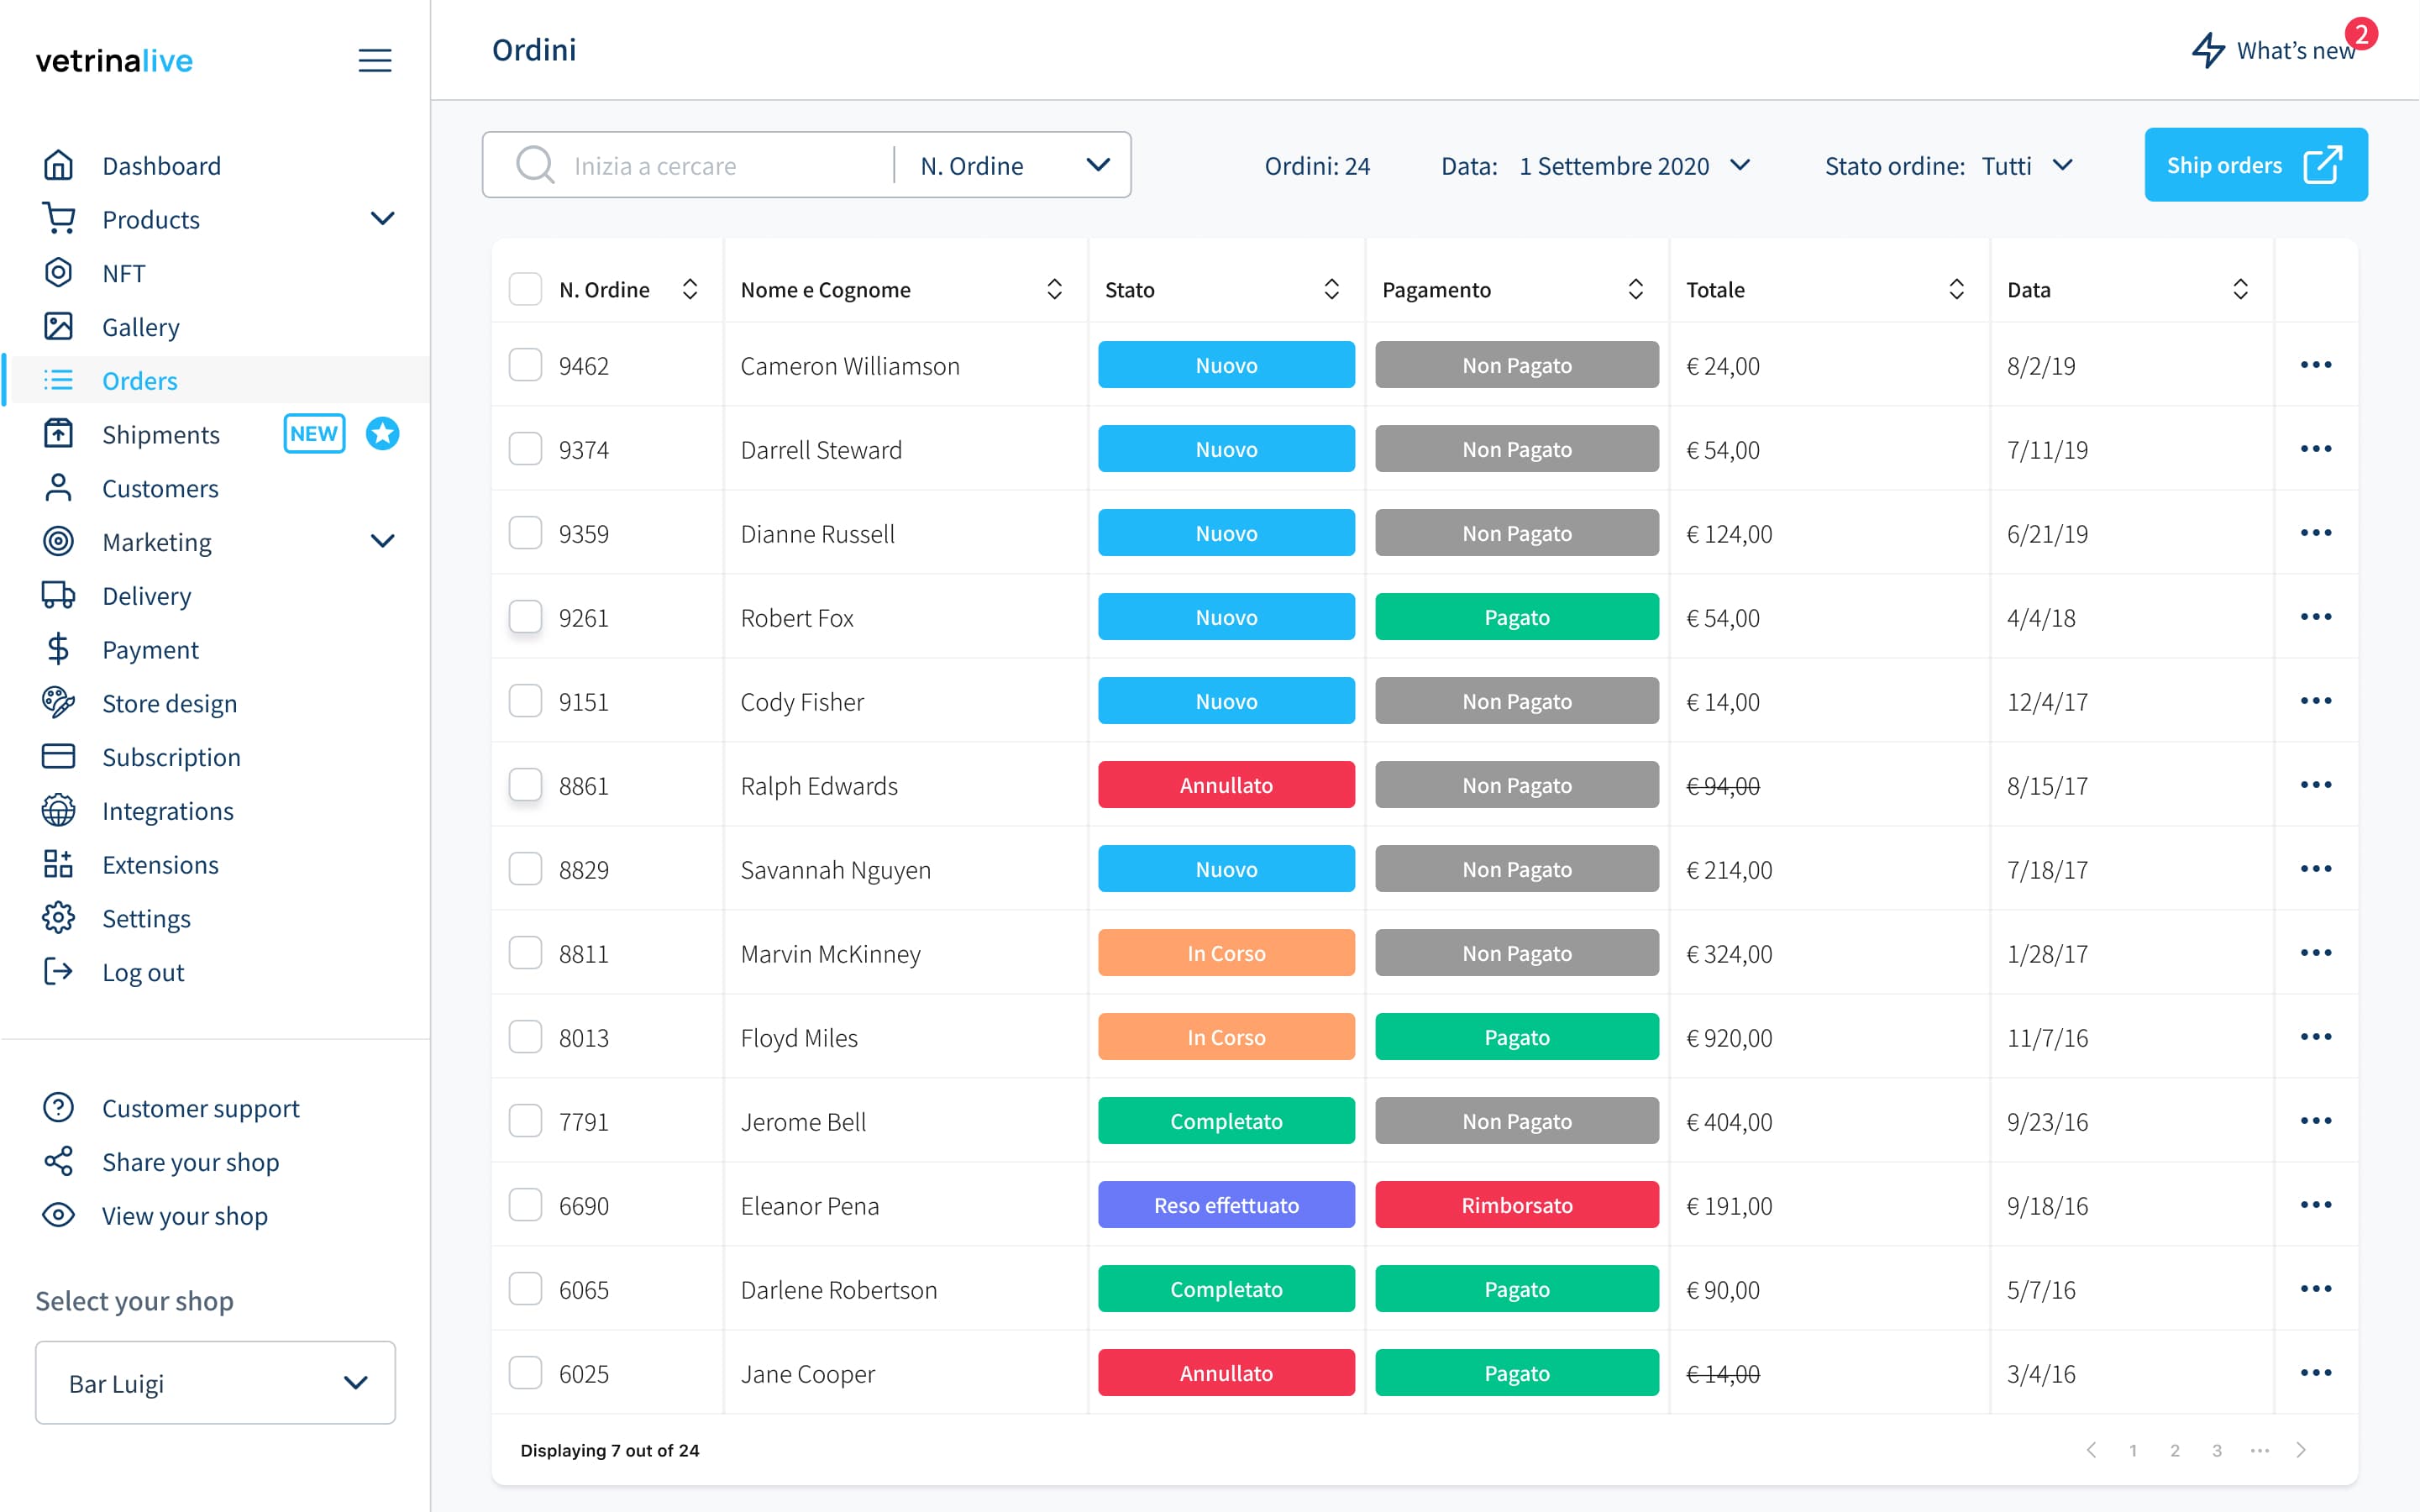Expand the Products submenu chevron
The width and height of the screenshot is (2420, 1512).
382,219
